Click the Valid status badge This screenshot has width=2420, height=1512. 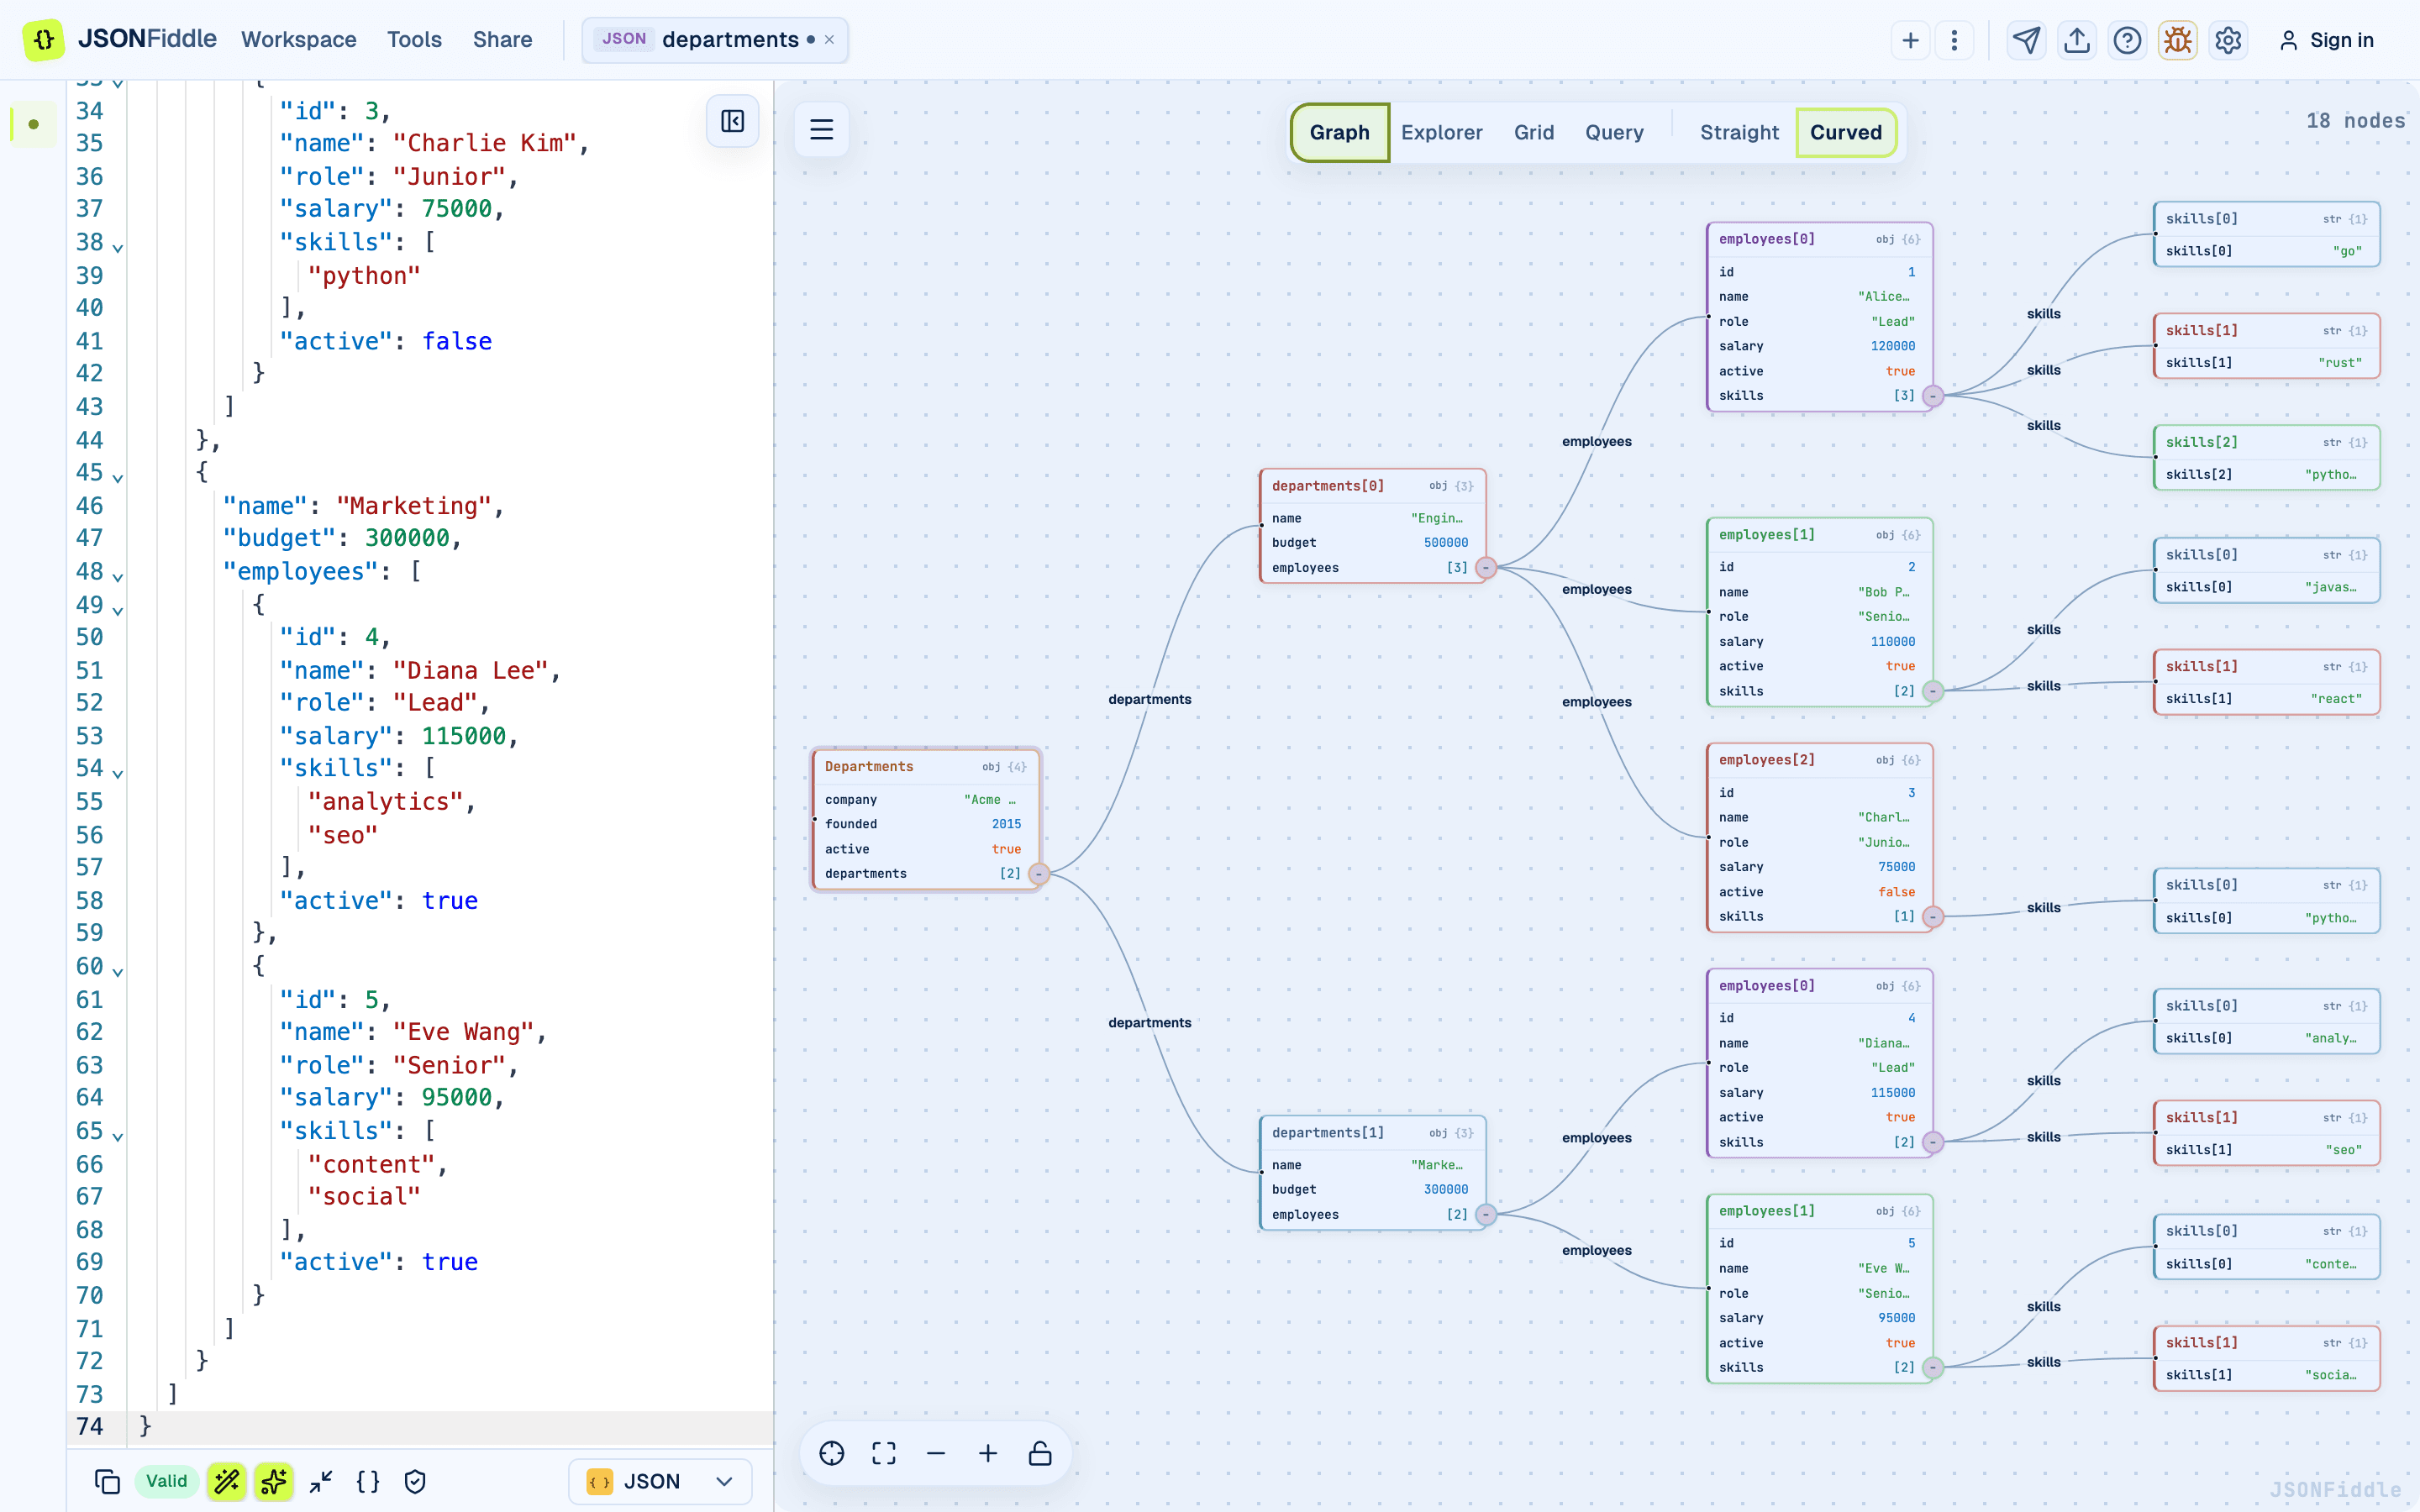[167, 1481]
